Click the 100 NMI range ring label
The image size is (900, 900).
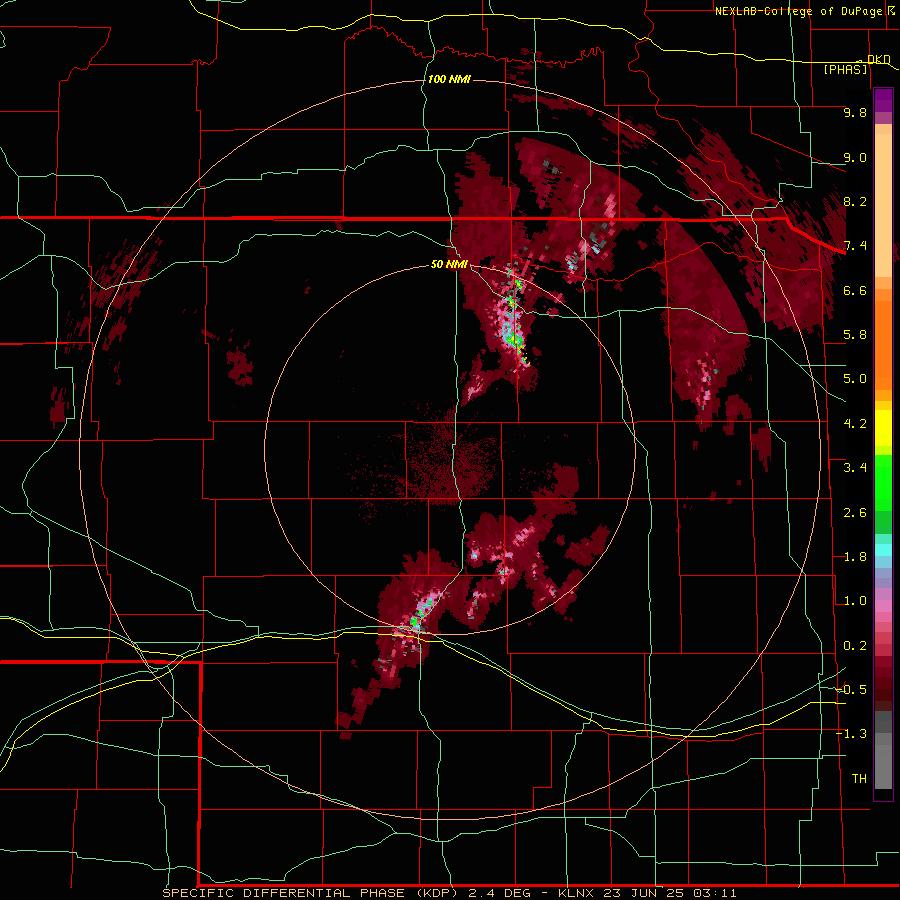[x=449, y=79]
